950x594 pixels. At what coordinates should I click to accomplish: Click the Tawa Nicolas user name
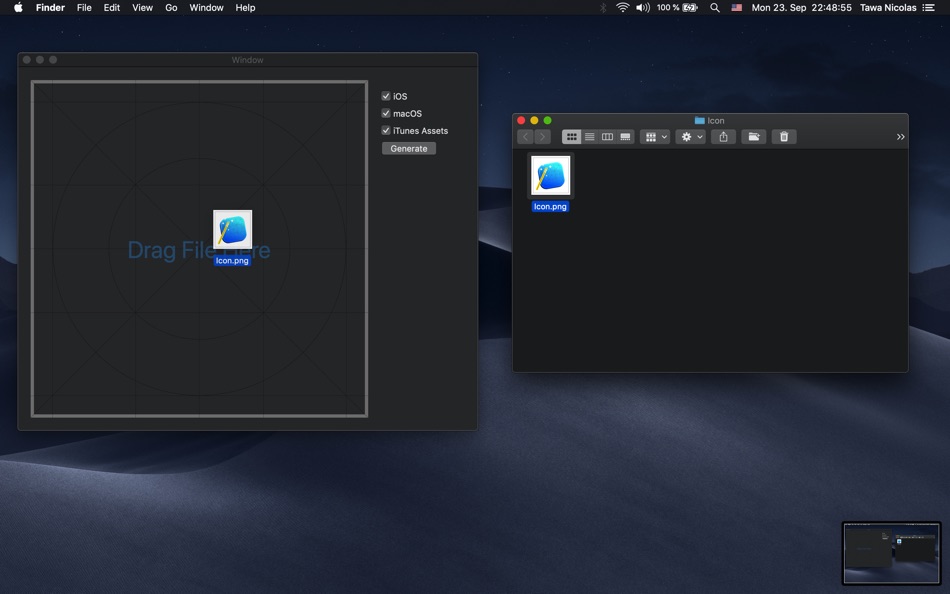click(888, 7)
